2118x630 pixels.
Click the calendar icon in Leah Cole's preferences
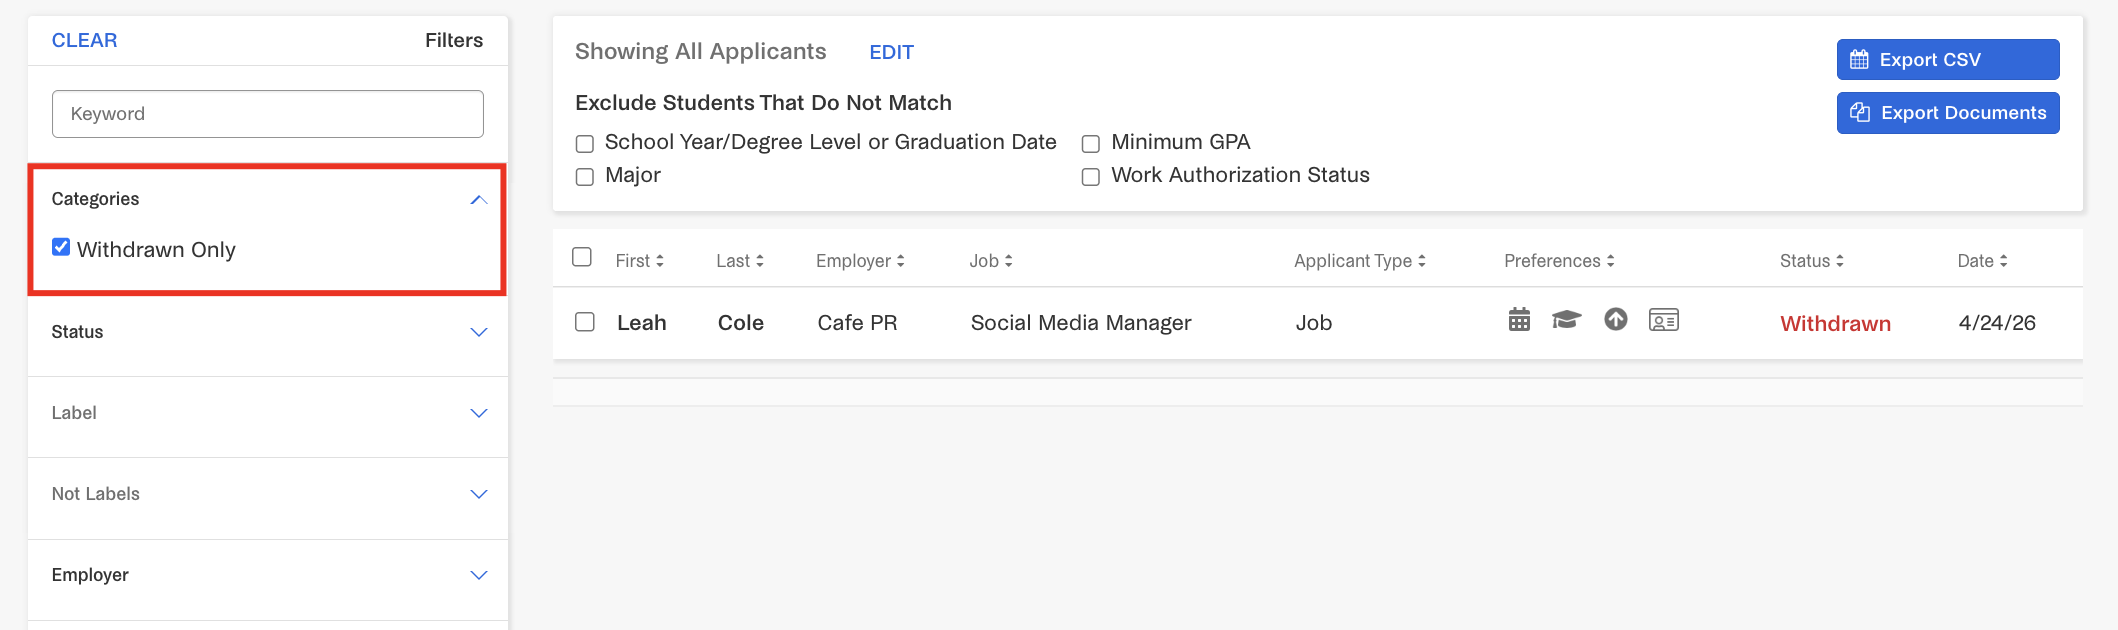[x=1519, y=320]
